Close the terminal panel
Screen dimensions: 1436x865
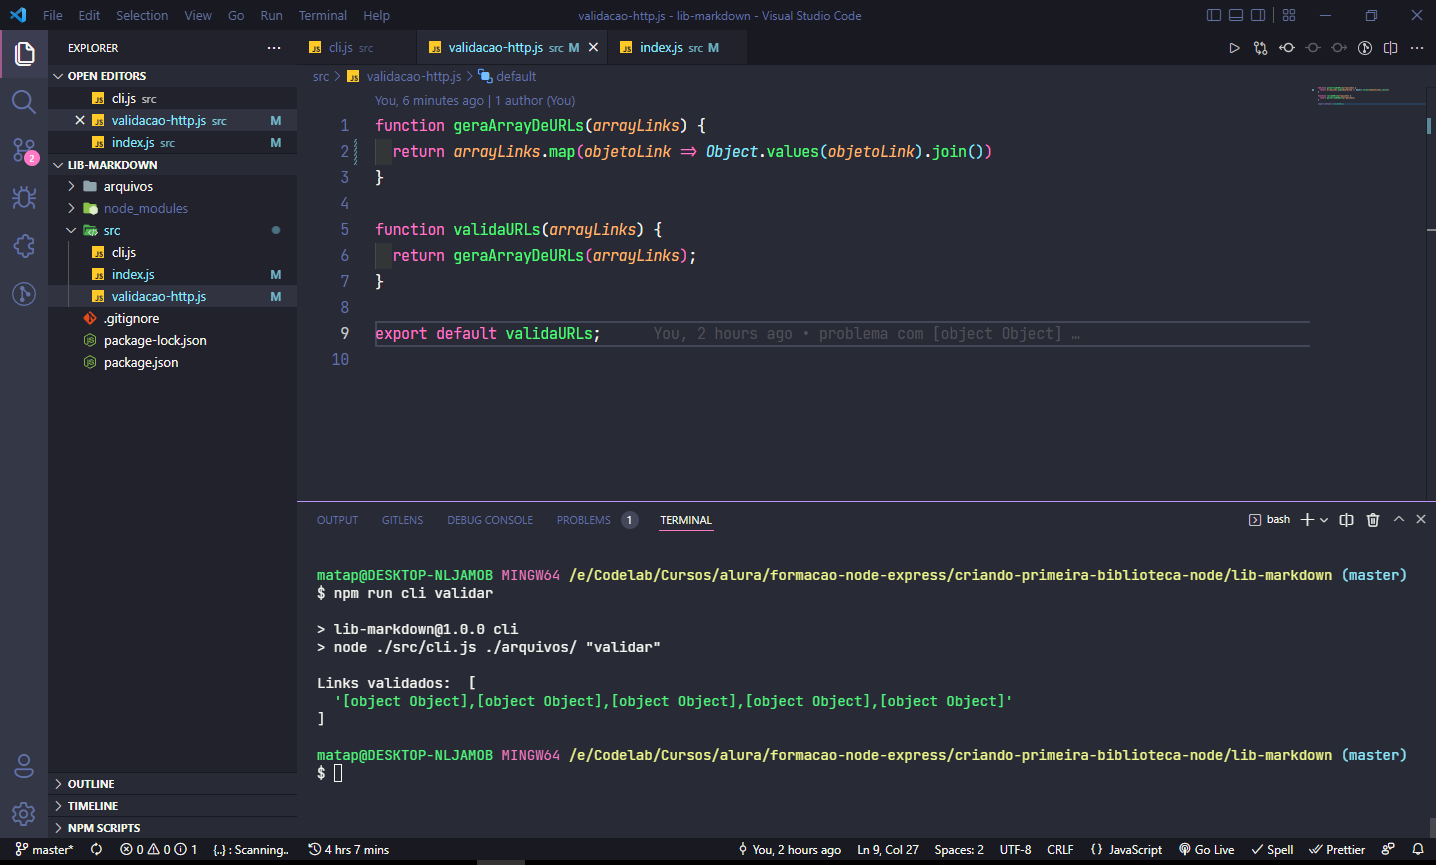(1421, 519)
